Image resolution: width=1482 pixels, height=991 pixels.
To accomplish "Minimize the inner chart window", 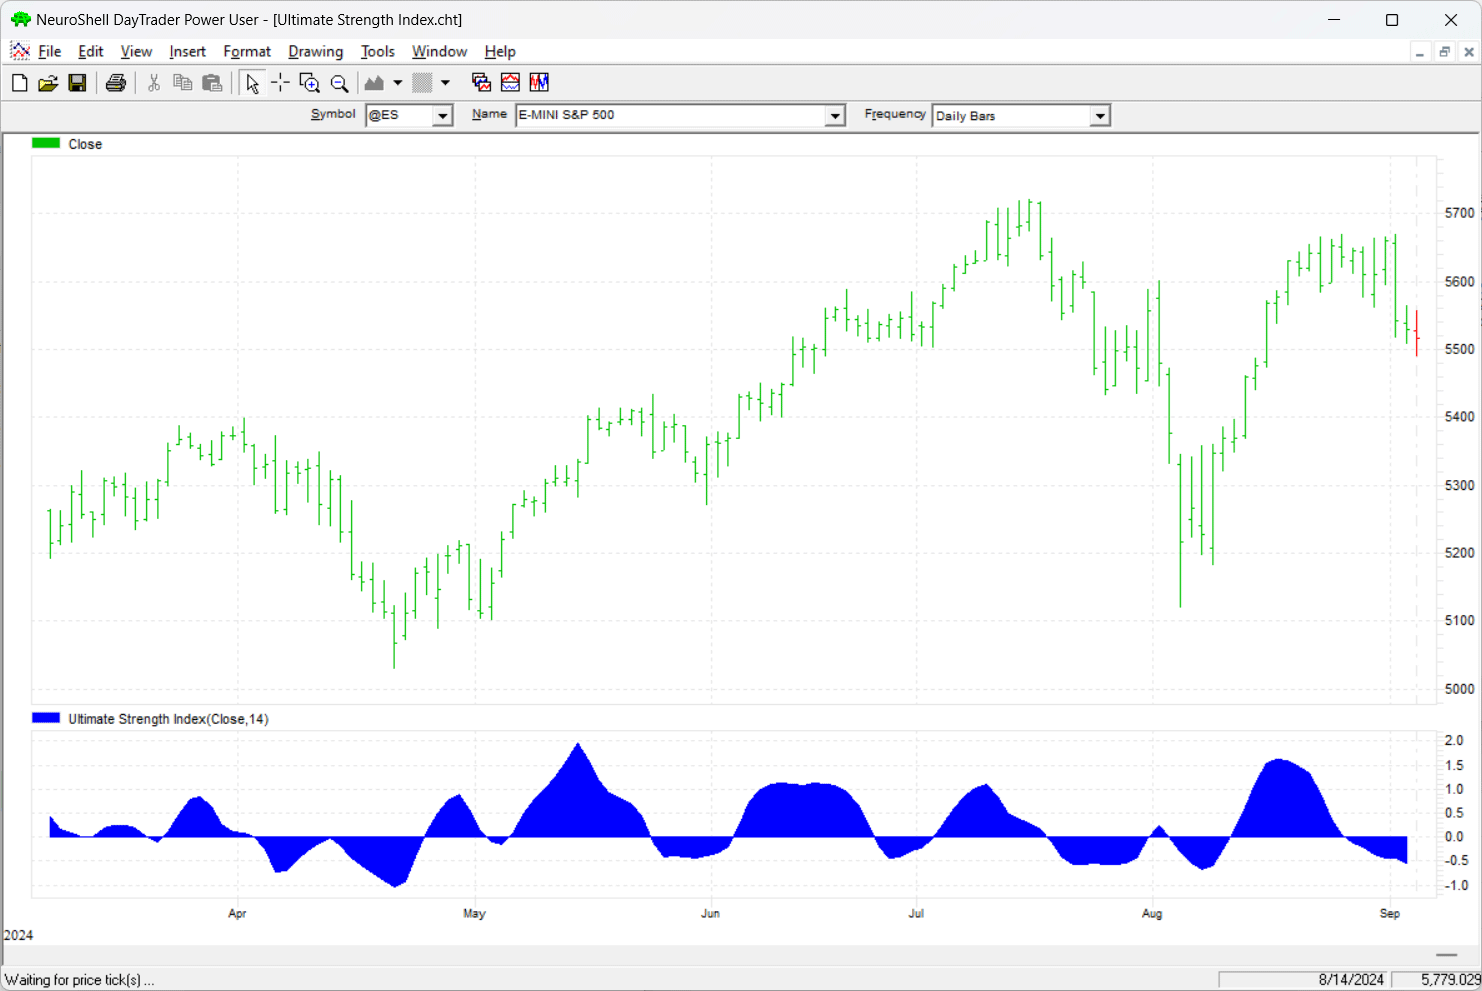I will [x=1420, y=52].
